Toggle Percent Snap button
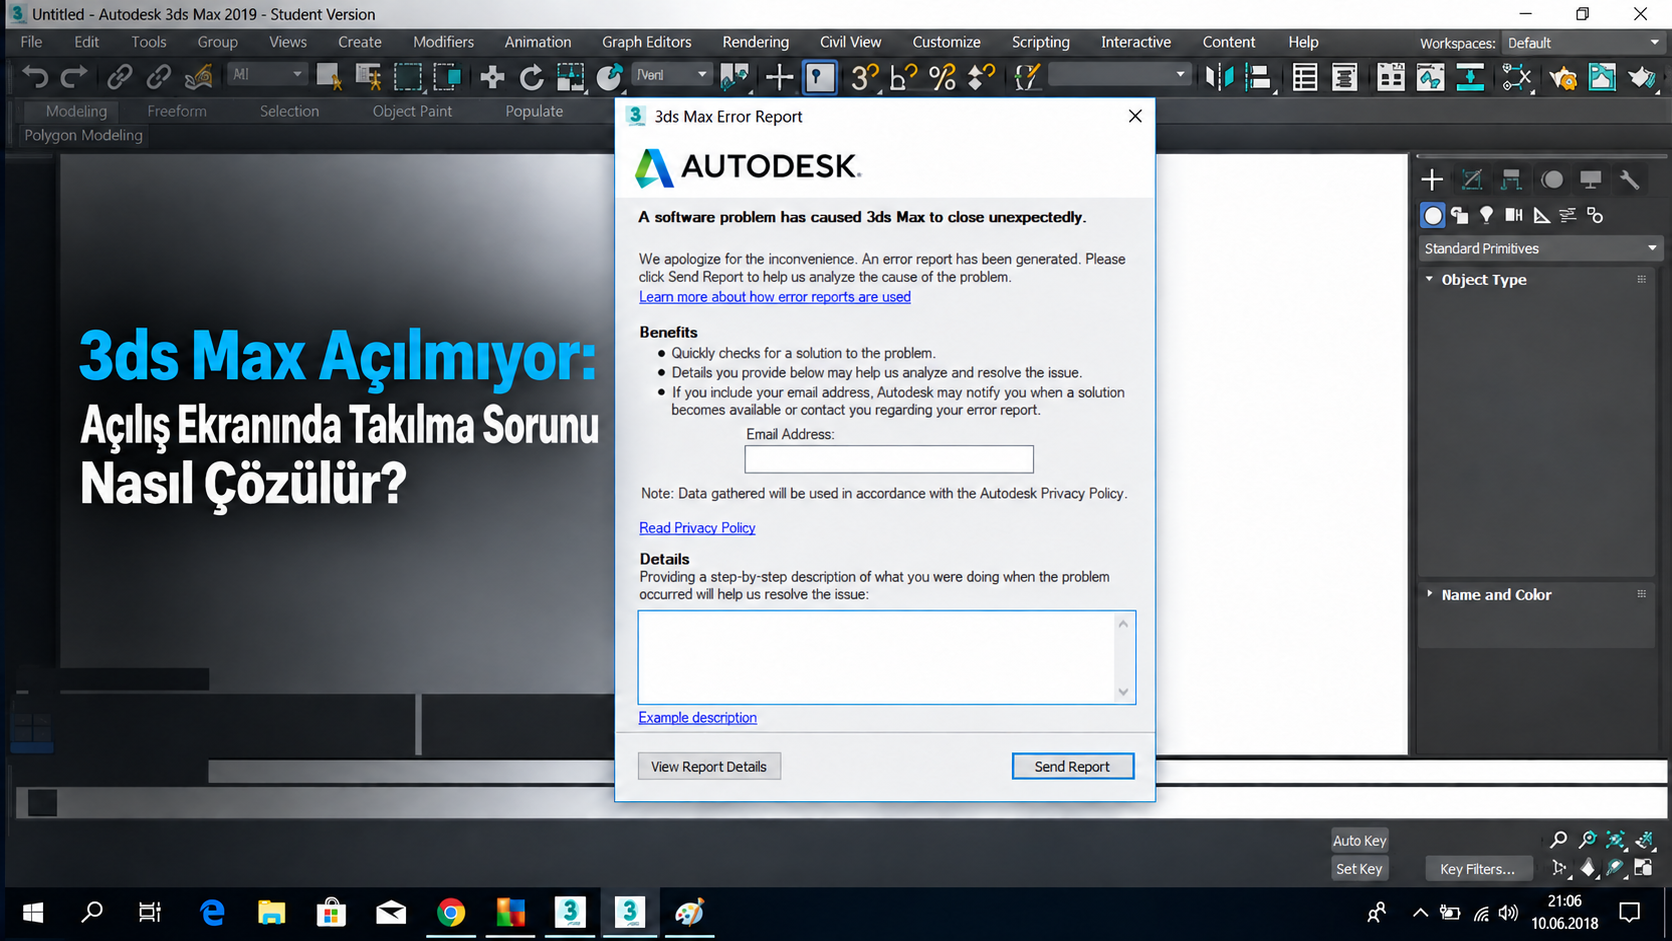Viewport: 1672px width, 941px height. [x=942, y=77]
